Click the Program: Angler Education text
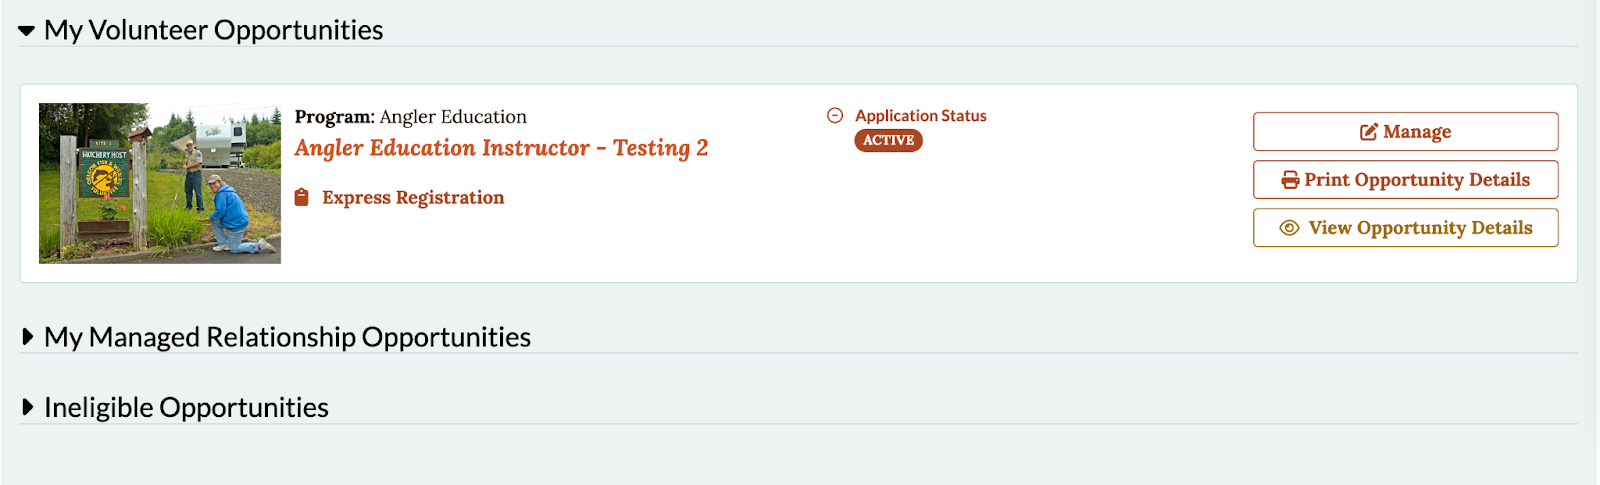This screenshot has height=485, width=1600. (410, 117)
